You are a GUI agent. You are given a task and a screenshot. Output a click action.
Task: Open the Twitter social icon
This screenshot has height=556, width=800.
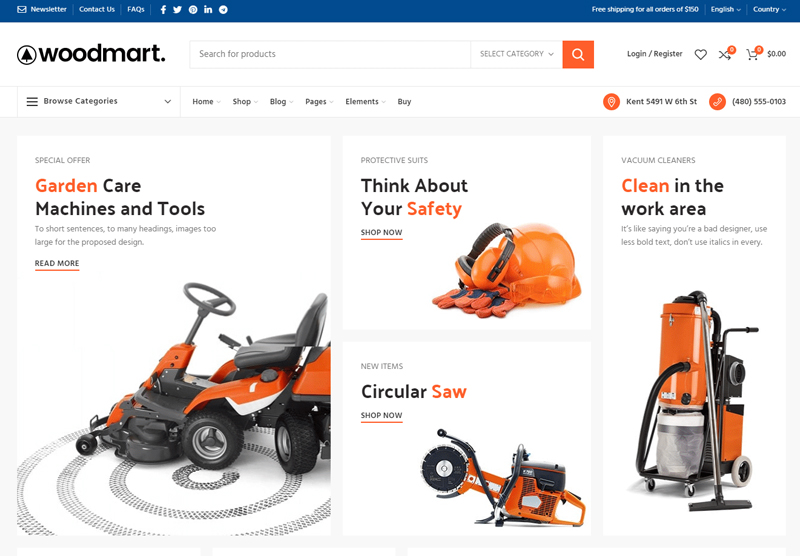tap(178, 9)
